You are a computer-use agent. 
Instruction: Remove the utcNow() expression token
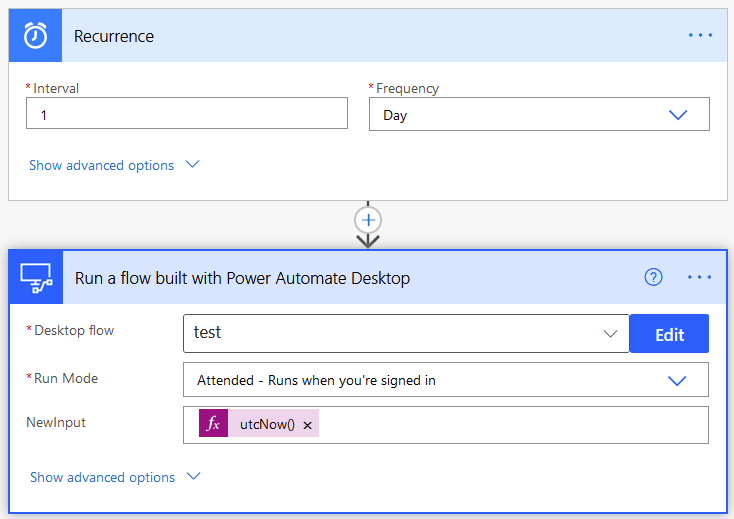(x=308, y=425)
